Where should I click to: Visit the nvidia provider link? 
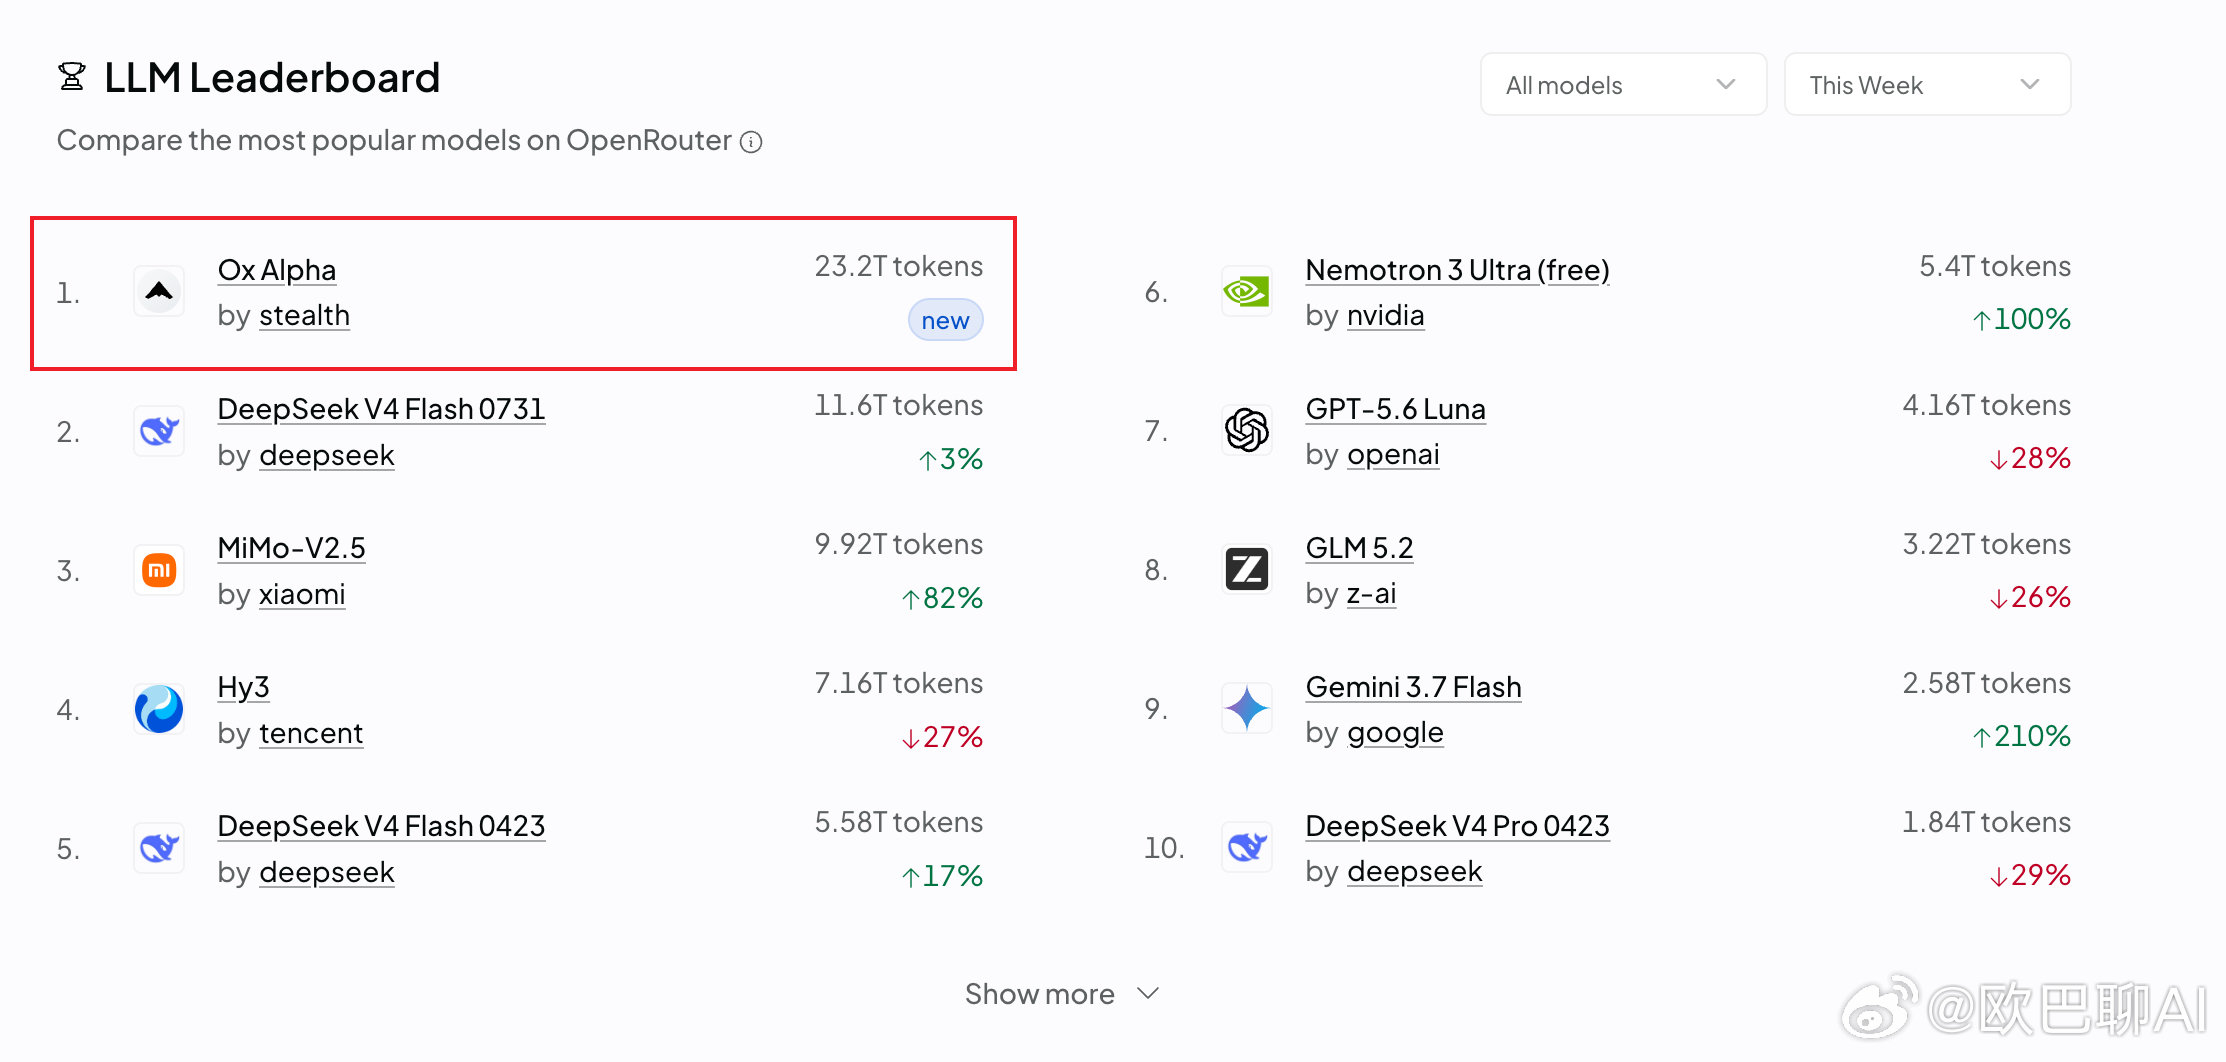[1386, 316]
